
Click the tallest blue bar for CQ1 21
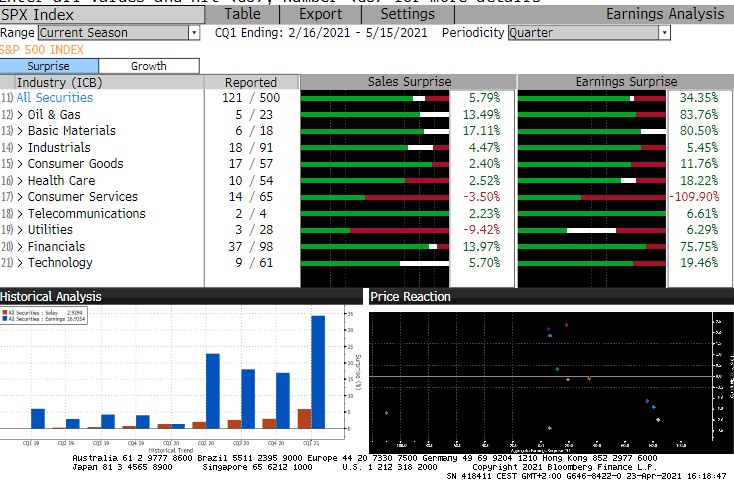(318, 371)
